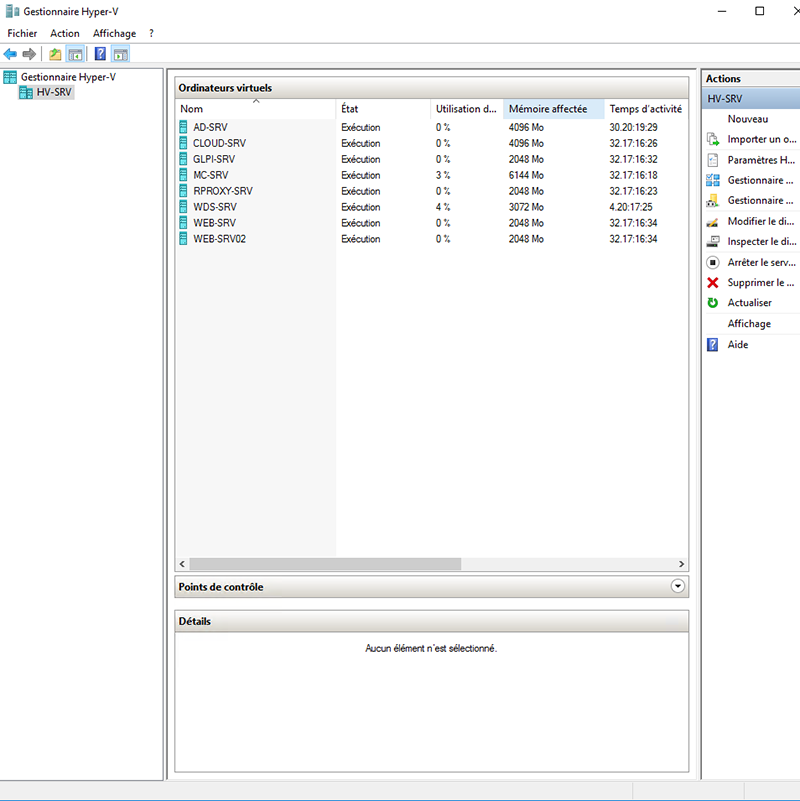
Task: Click the AD-SRV virtual machine icon
Action: [x=183, y=127]
